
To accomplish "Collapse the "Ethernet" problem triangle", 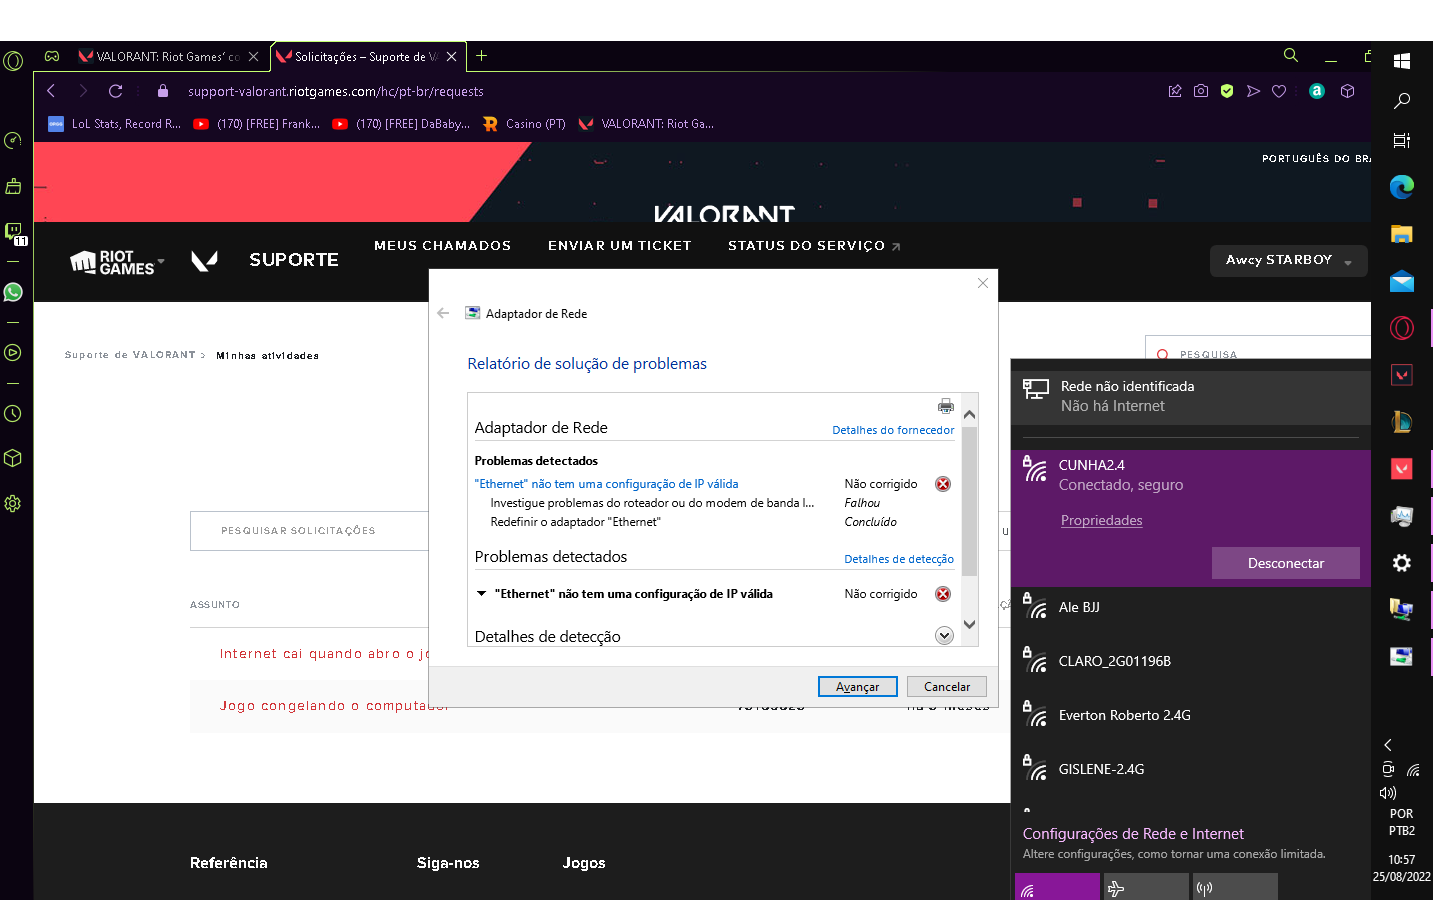I will (x=481, y=594).
